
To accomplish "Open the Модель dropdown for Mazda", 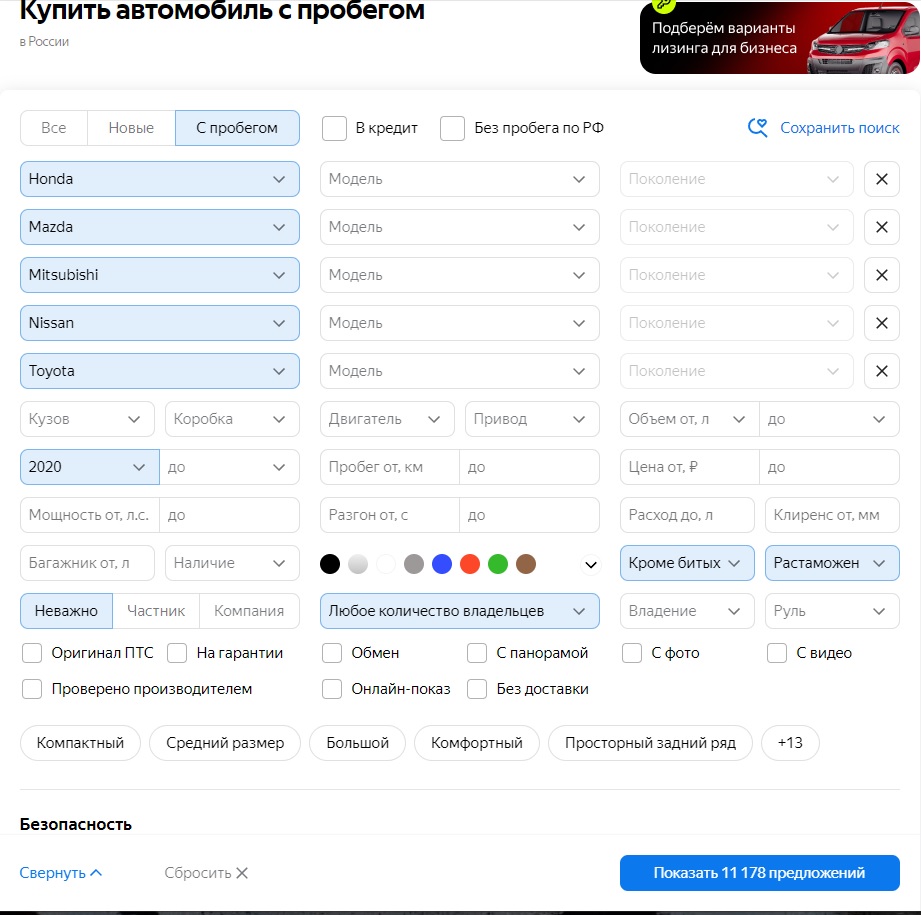I will tap(459, 227).
